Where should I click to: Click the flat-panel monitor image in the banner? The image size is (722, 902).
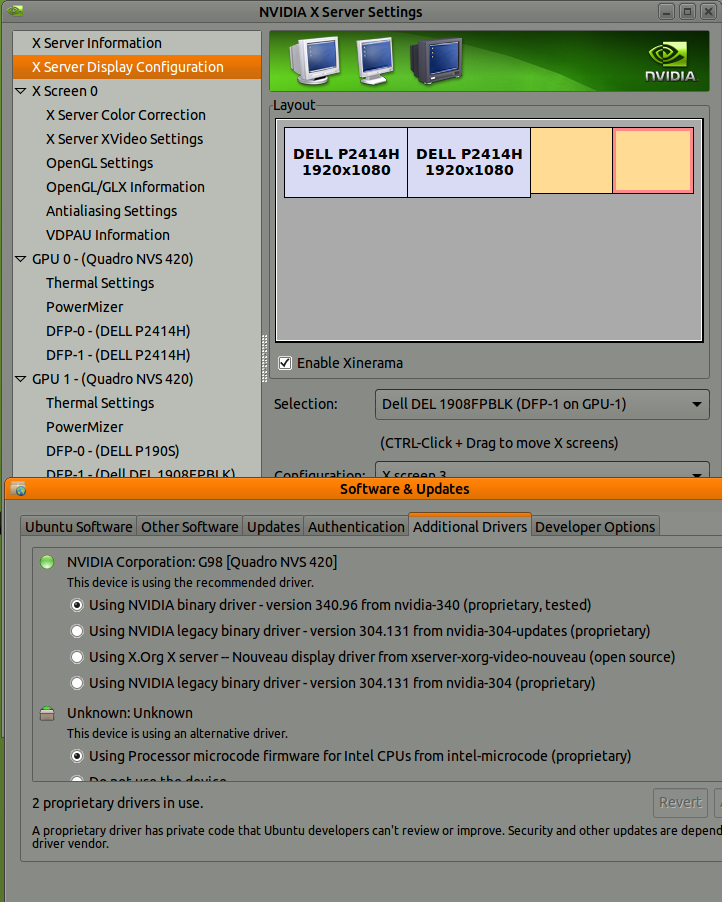tap(375, 60)
